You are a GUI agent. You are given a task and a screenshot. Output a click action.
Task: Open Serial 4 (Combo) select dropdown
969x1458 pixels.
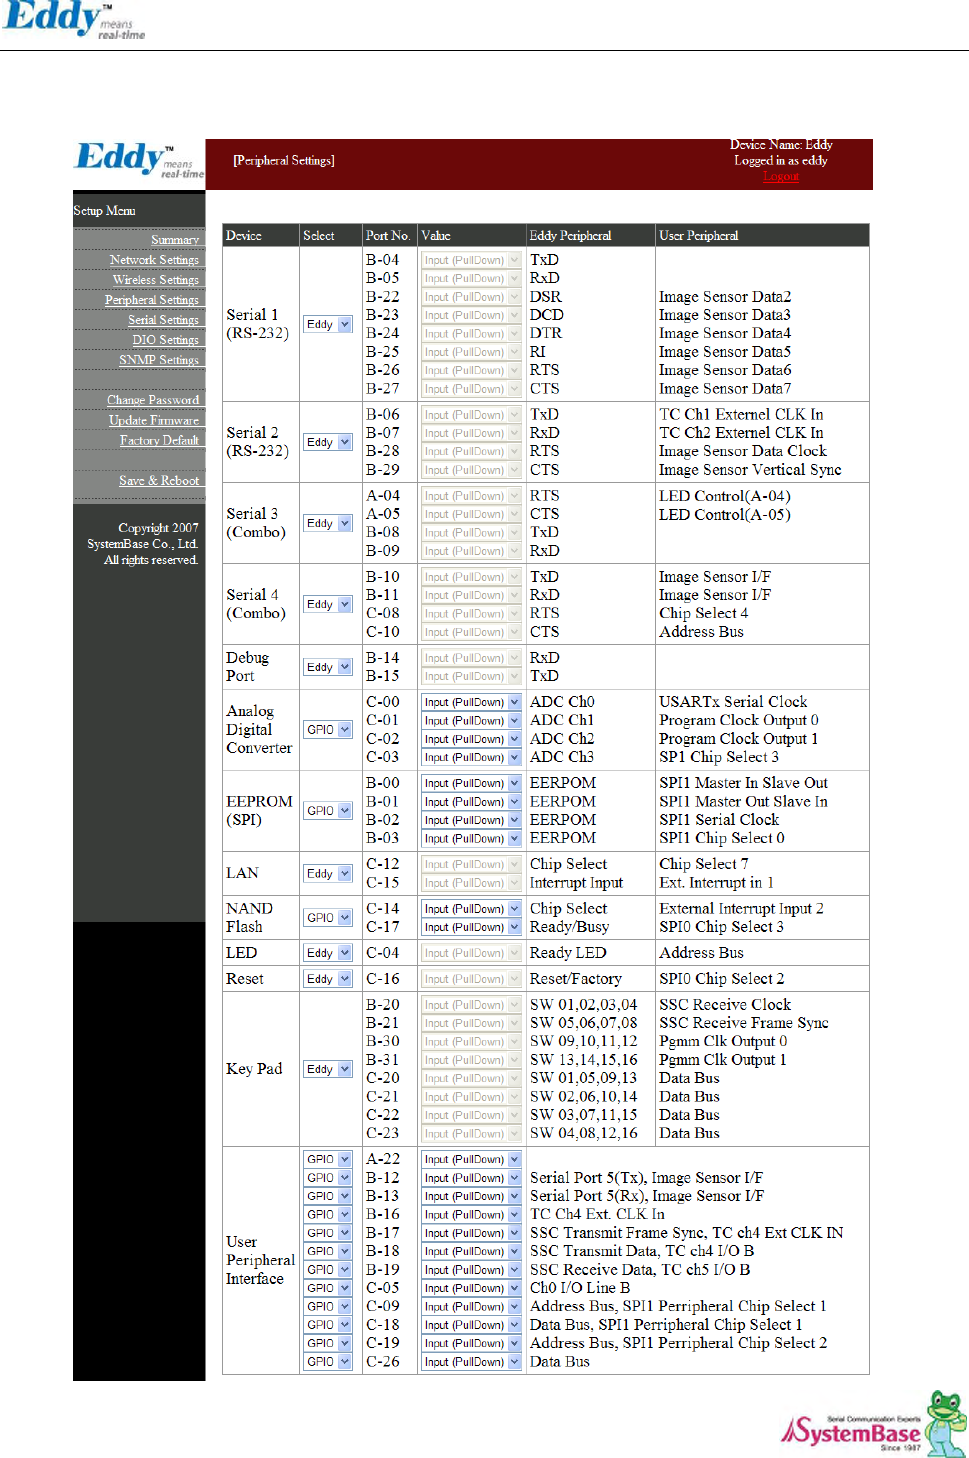click(328, 604)
